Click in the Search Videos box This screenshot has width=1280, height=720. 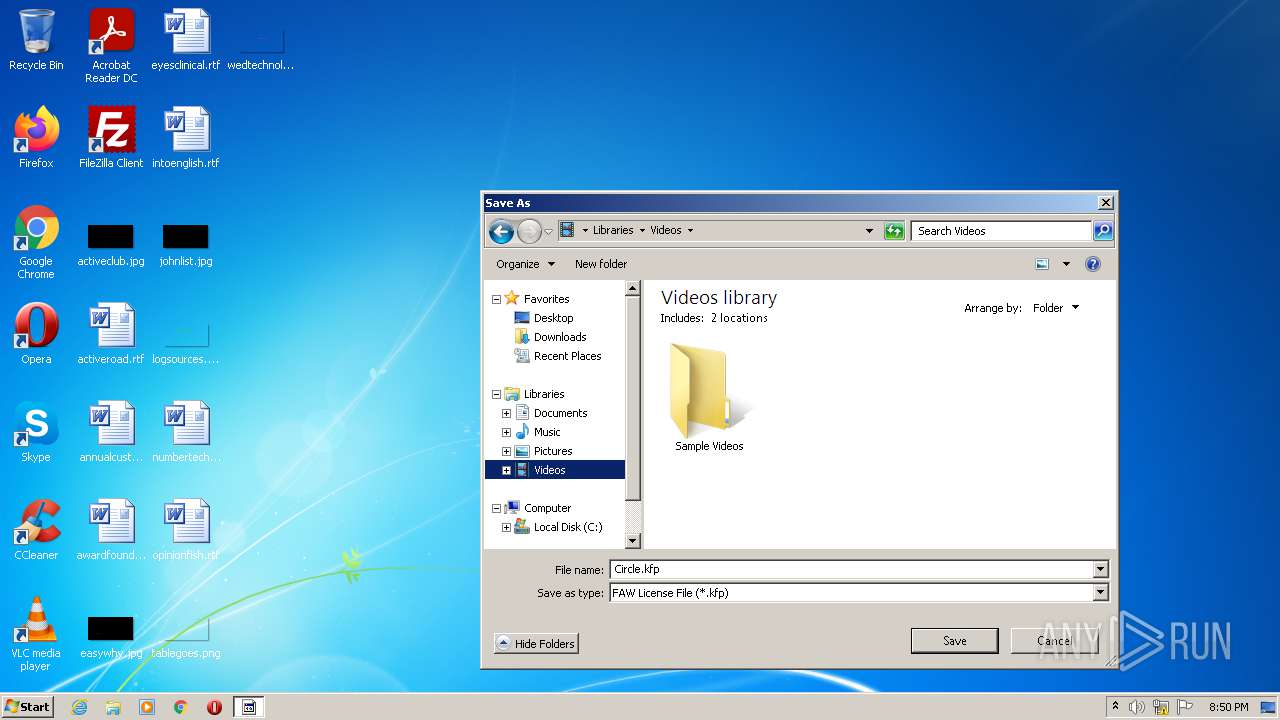pyautogui.click(x=1001, y=231)
